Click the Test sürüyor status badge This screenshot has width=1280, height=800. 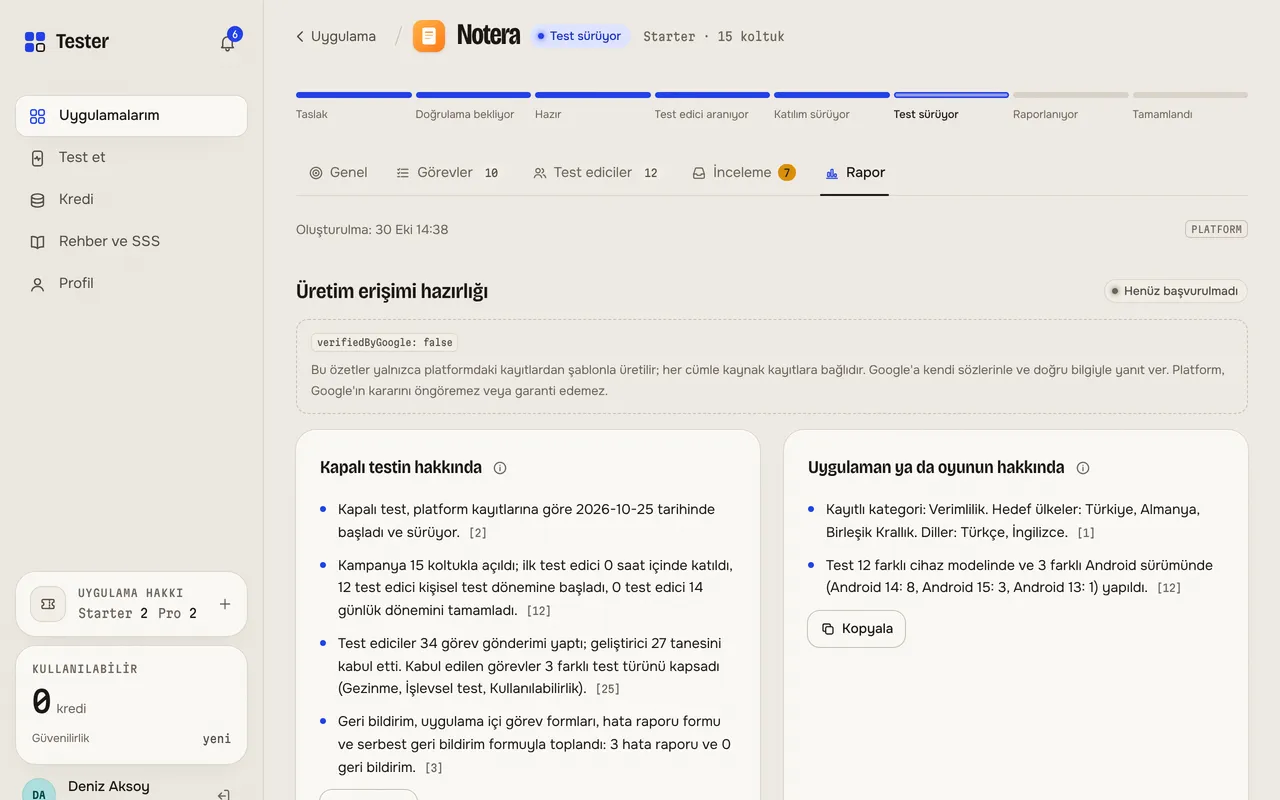pos(580,36)
